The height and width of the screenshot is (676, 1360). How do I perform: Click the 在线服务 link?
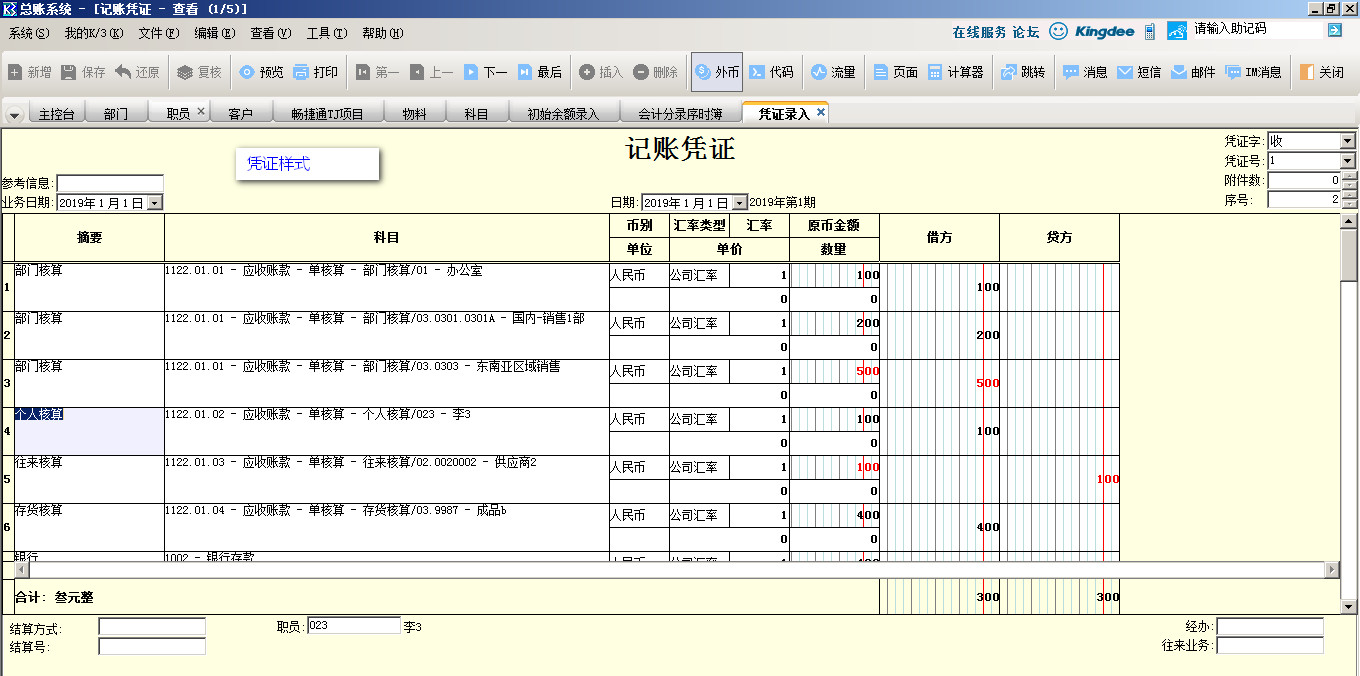[979, 32]
